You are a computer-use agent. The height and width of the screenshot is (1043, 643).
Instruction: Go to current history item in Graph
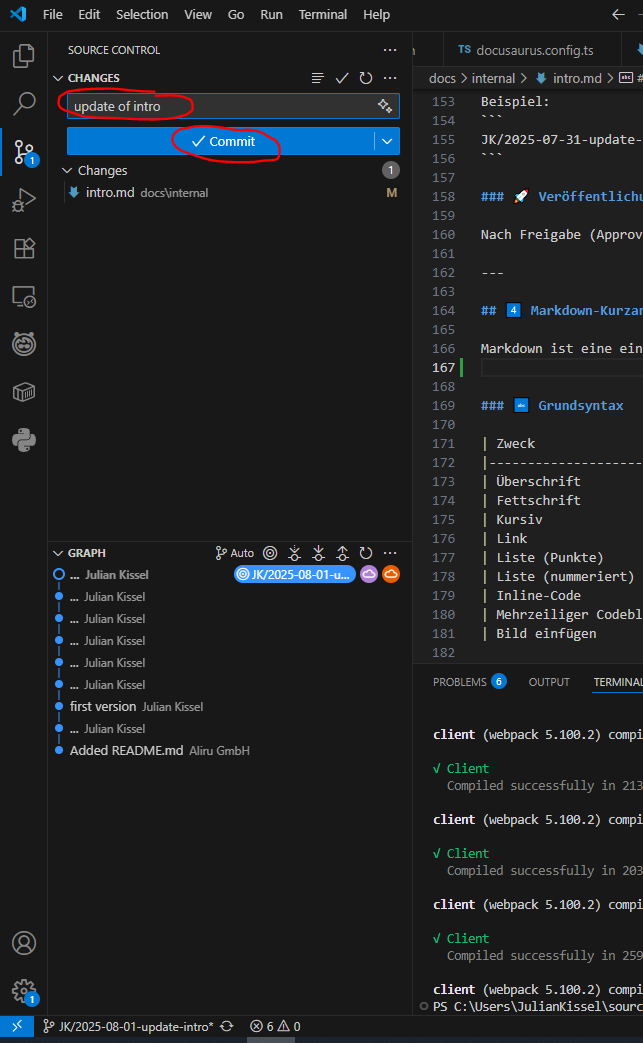pos(270,553)
